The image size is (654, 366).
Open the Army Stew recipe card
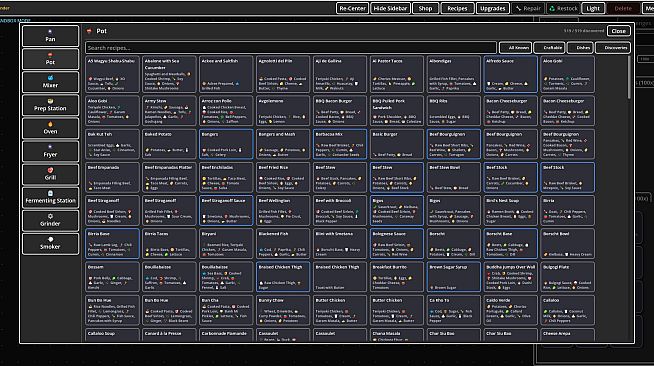[169, 111]
